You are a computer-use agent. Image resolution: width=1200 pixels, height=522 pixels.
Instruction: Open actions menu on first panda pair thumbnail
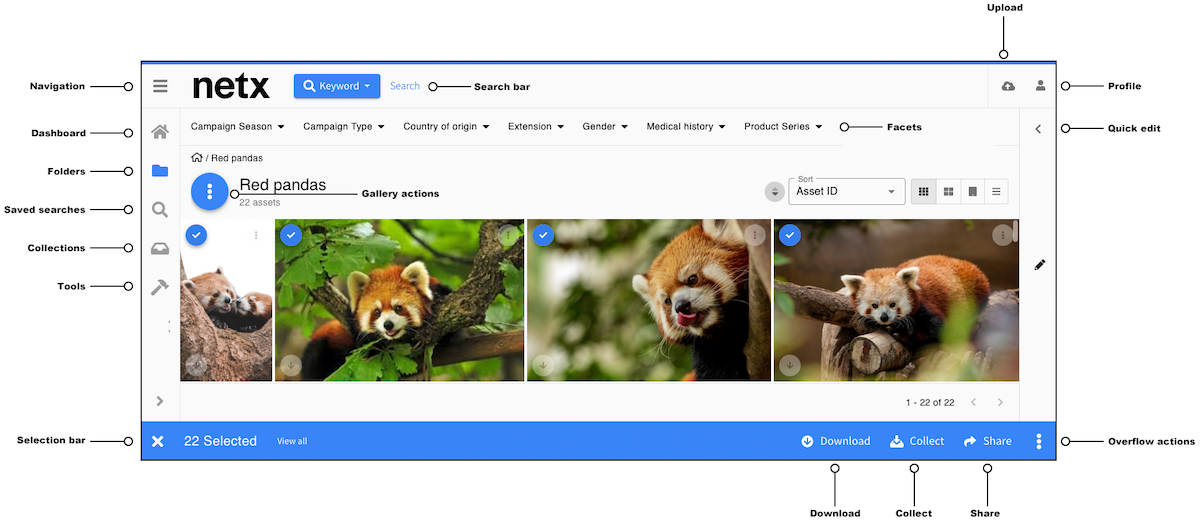click(256, 235)
